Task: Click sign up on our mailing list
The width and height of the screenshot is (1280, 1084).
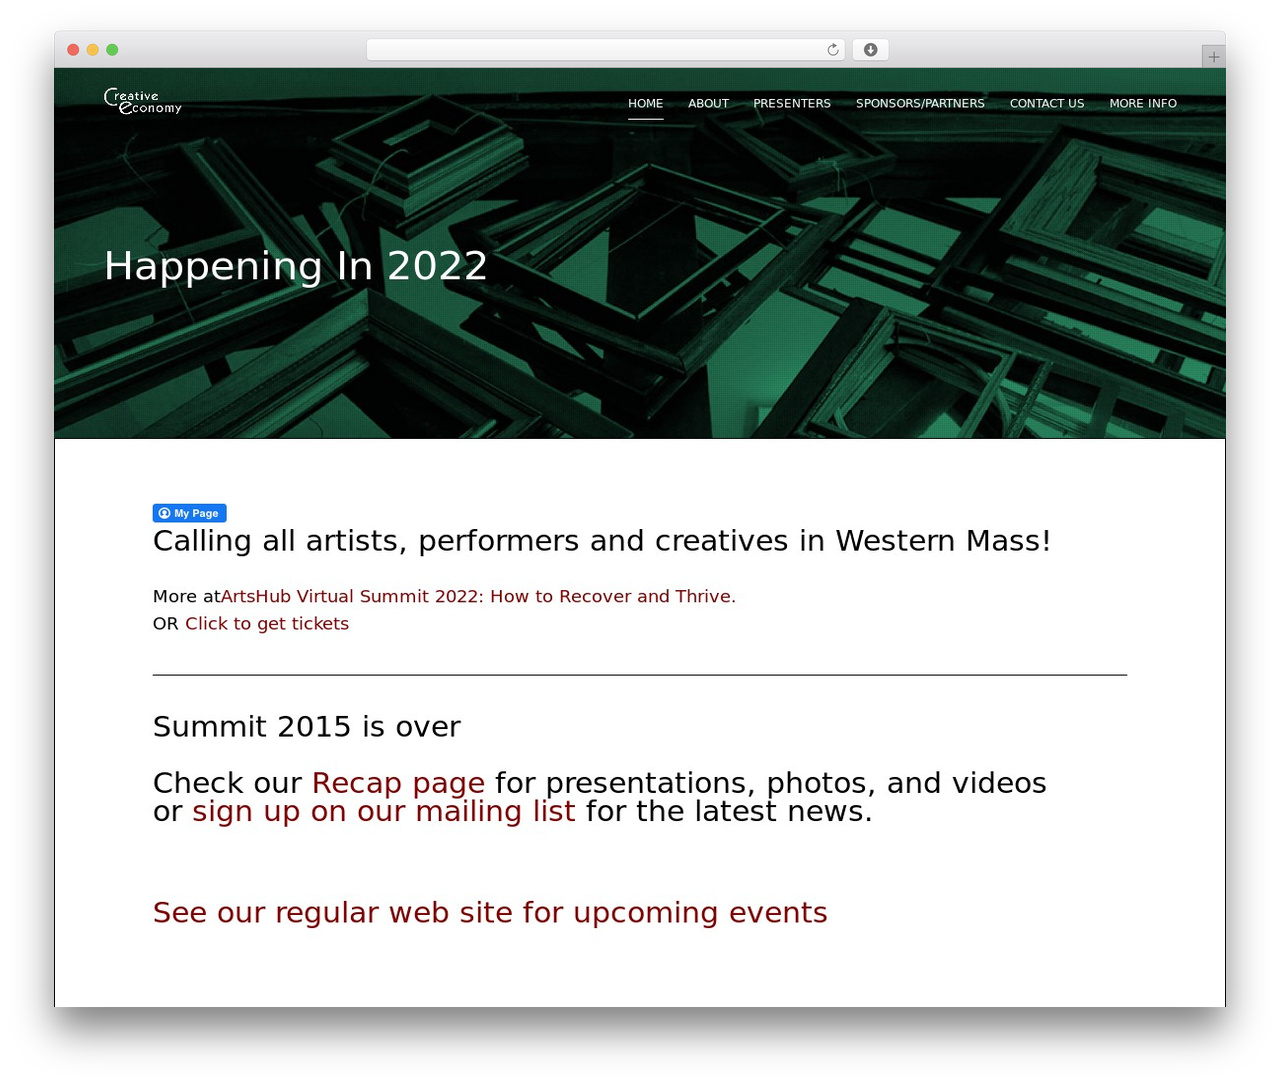Action: click(384, 811)
